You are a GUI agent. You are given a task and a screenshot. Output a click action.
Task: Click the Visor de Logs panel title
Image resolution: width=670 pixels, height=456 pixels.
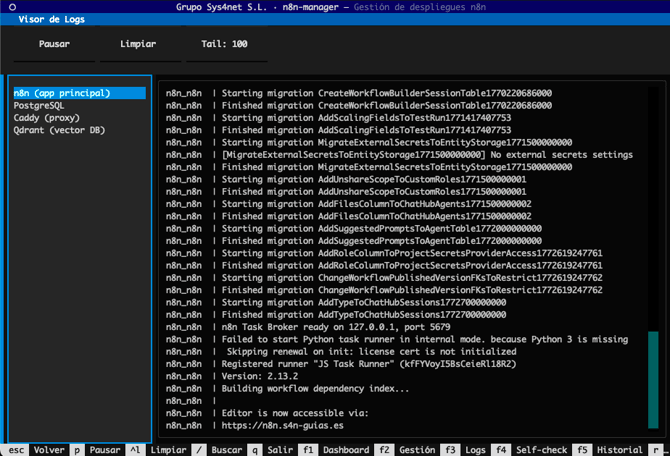click(52, 20)
